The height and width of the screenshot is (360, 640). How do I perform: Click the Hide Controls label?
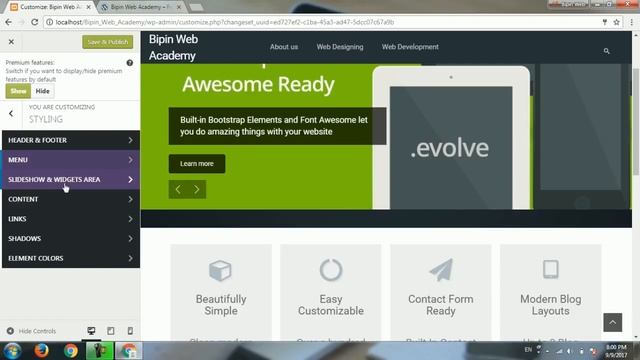37,331
